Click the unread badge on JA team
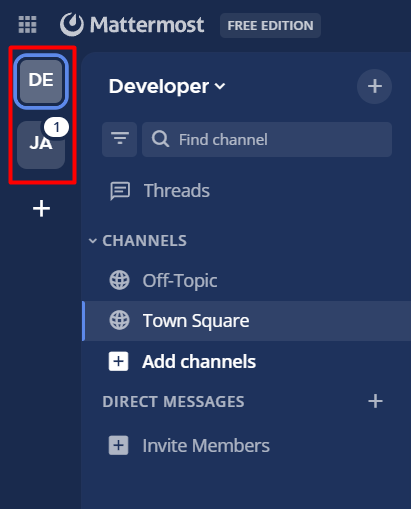 (57, 127)
